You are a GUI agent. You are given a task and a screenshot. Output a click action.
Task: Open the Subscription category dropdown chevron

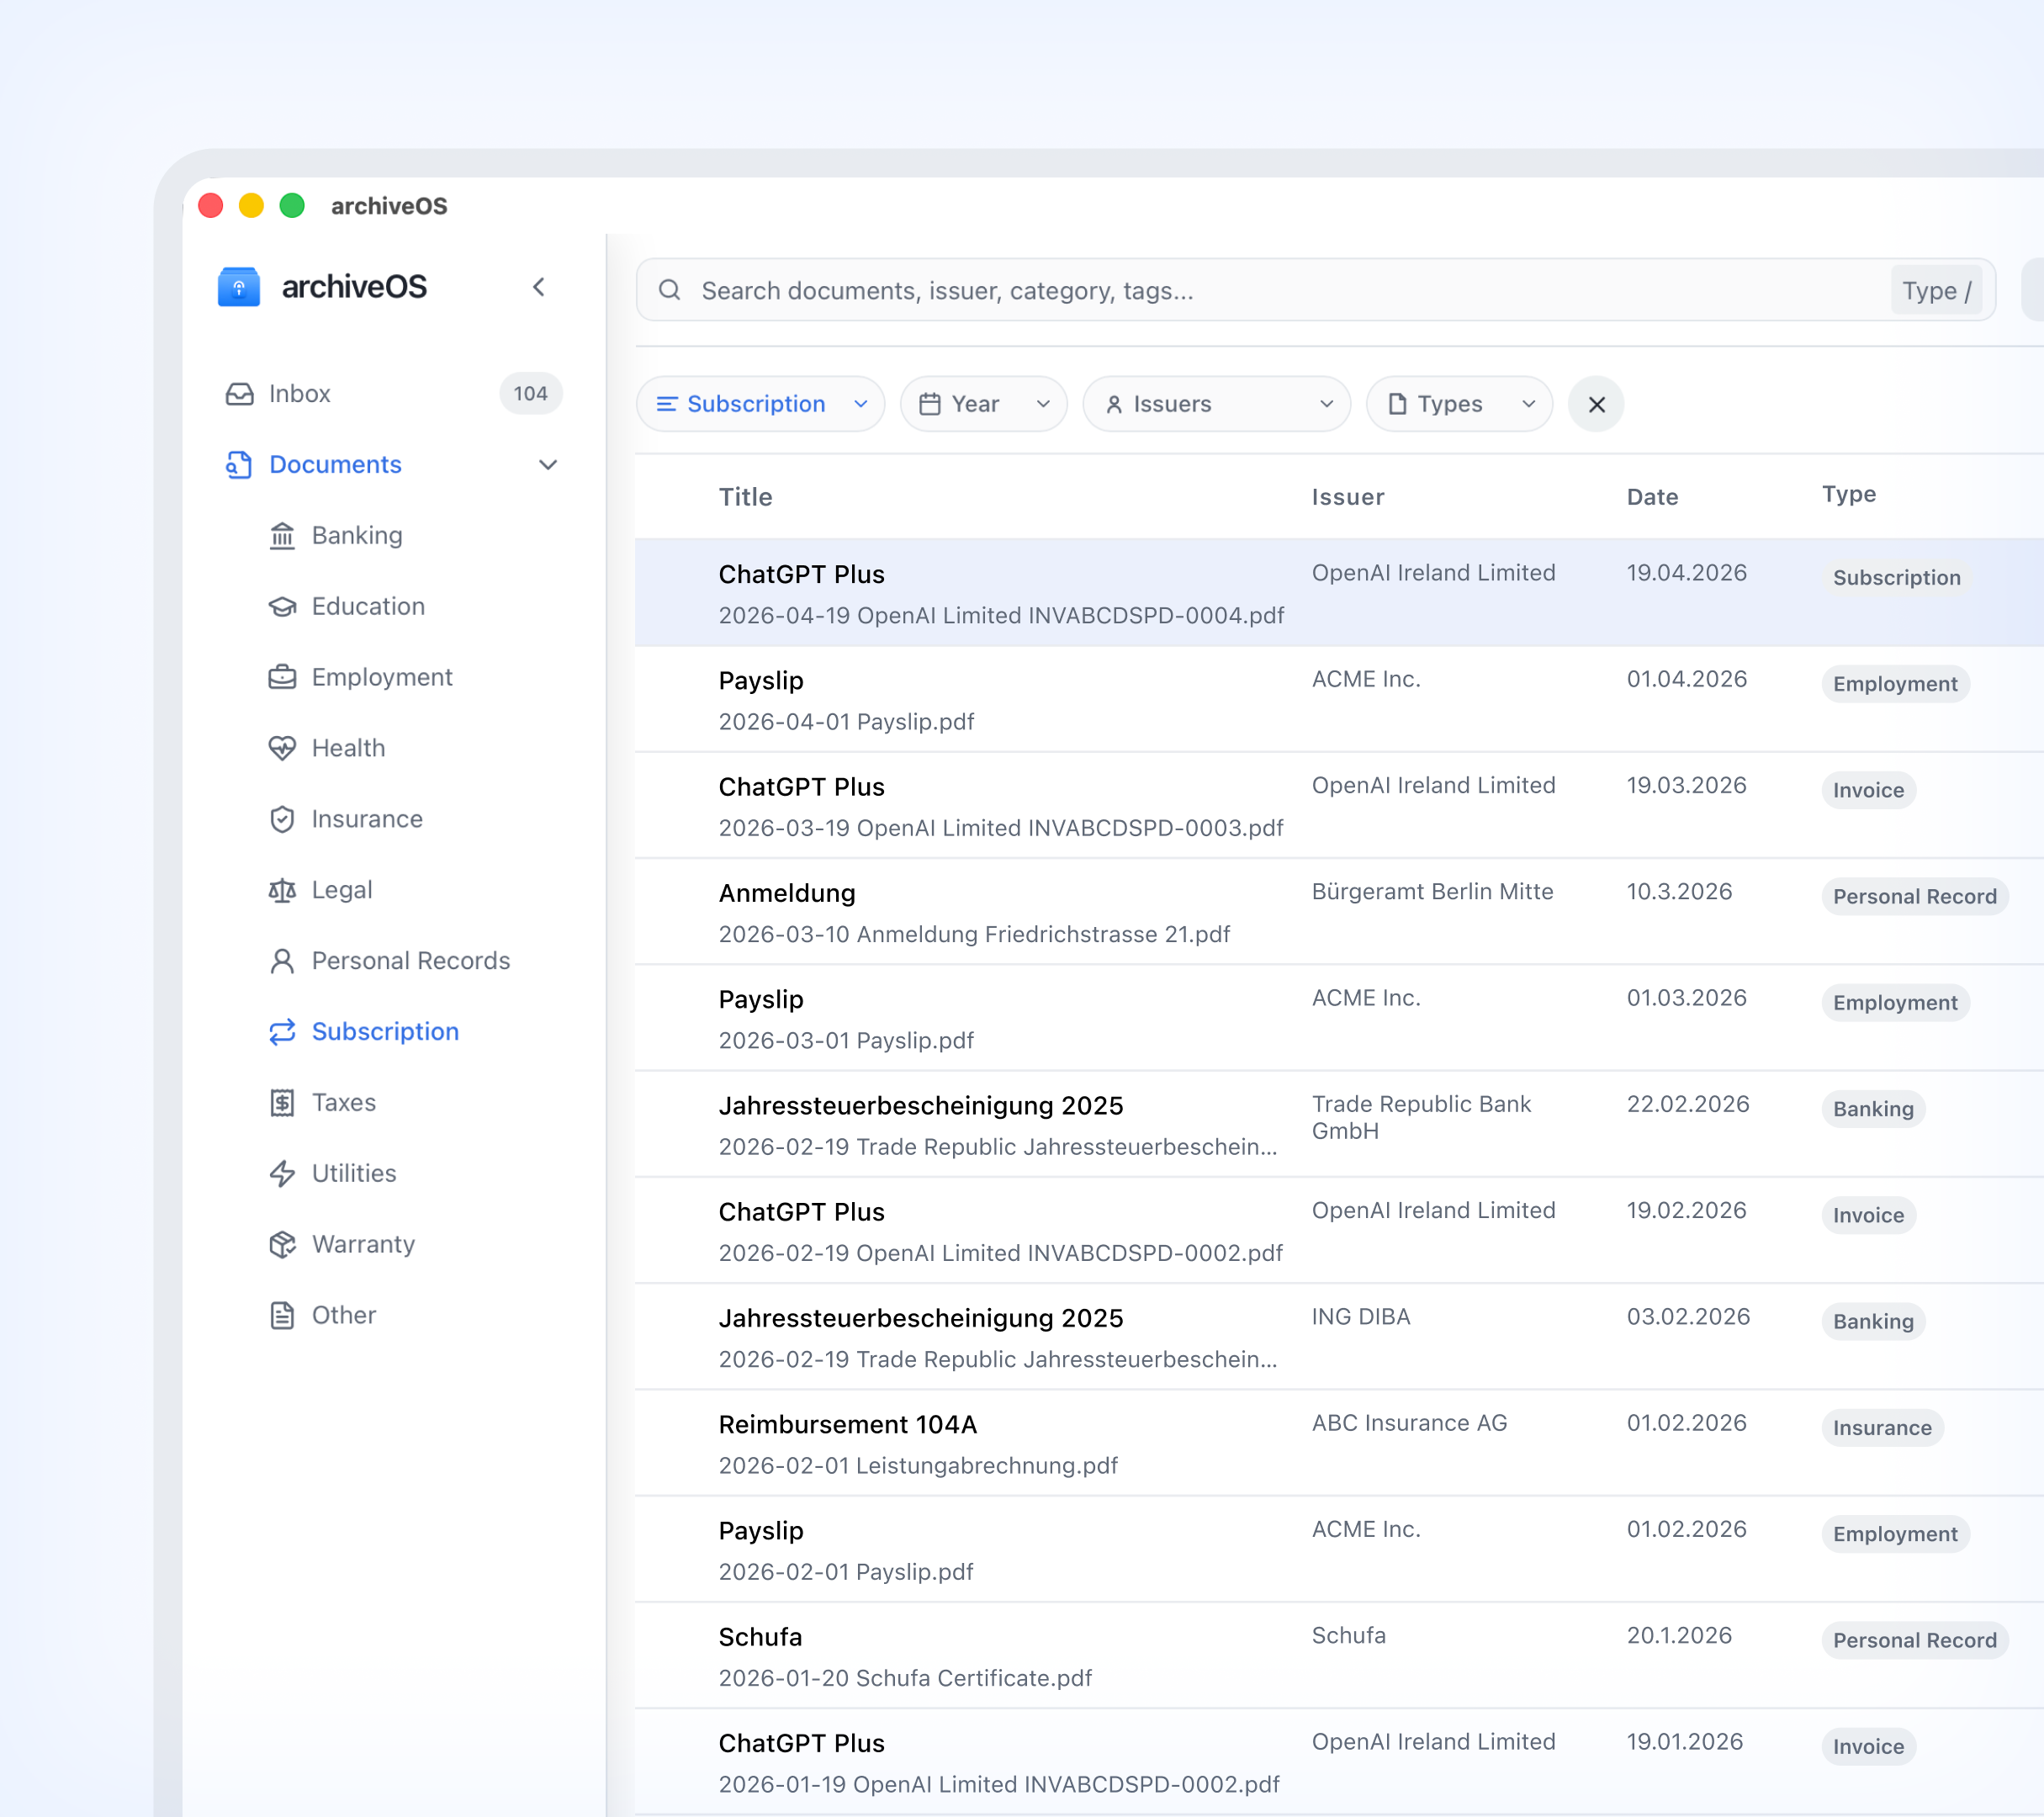click(860, 404)
